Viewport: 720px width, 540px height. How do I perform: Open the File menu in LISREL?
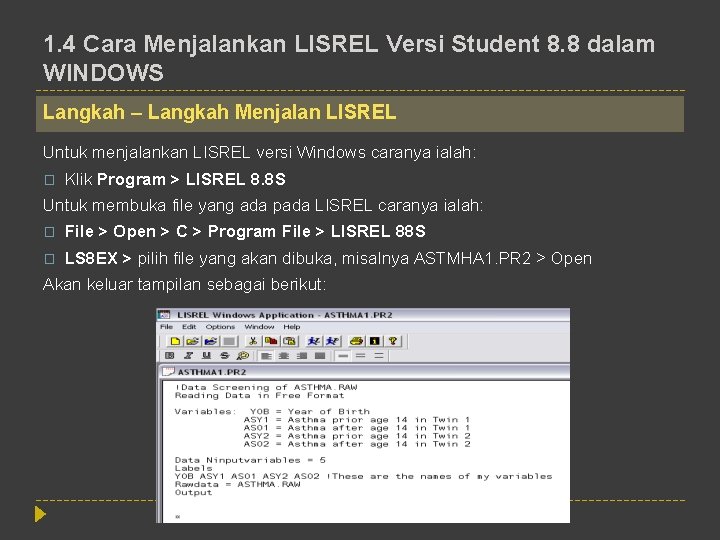pyautogui.click(x=166, y=327)
